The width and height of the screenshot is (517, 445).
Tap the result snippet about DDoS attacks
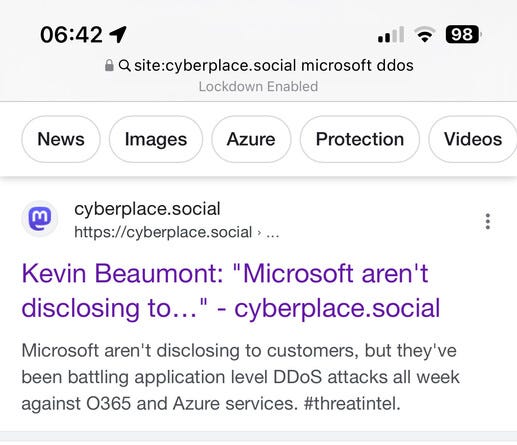coord(240,377)
